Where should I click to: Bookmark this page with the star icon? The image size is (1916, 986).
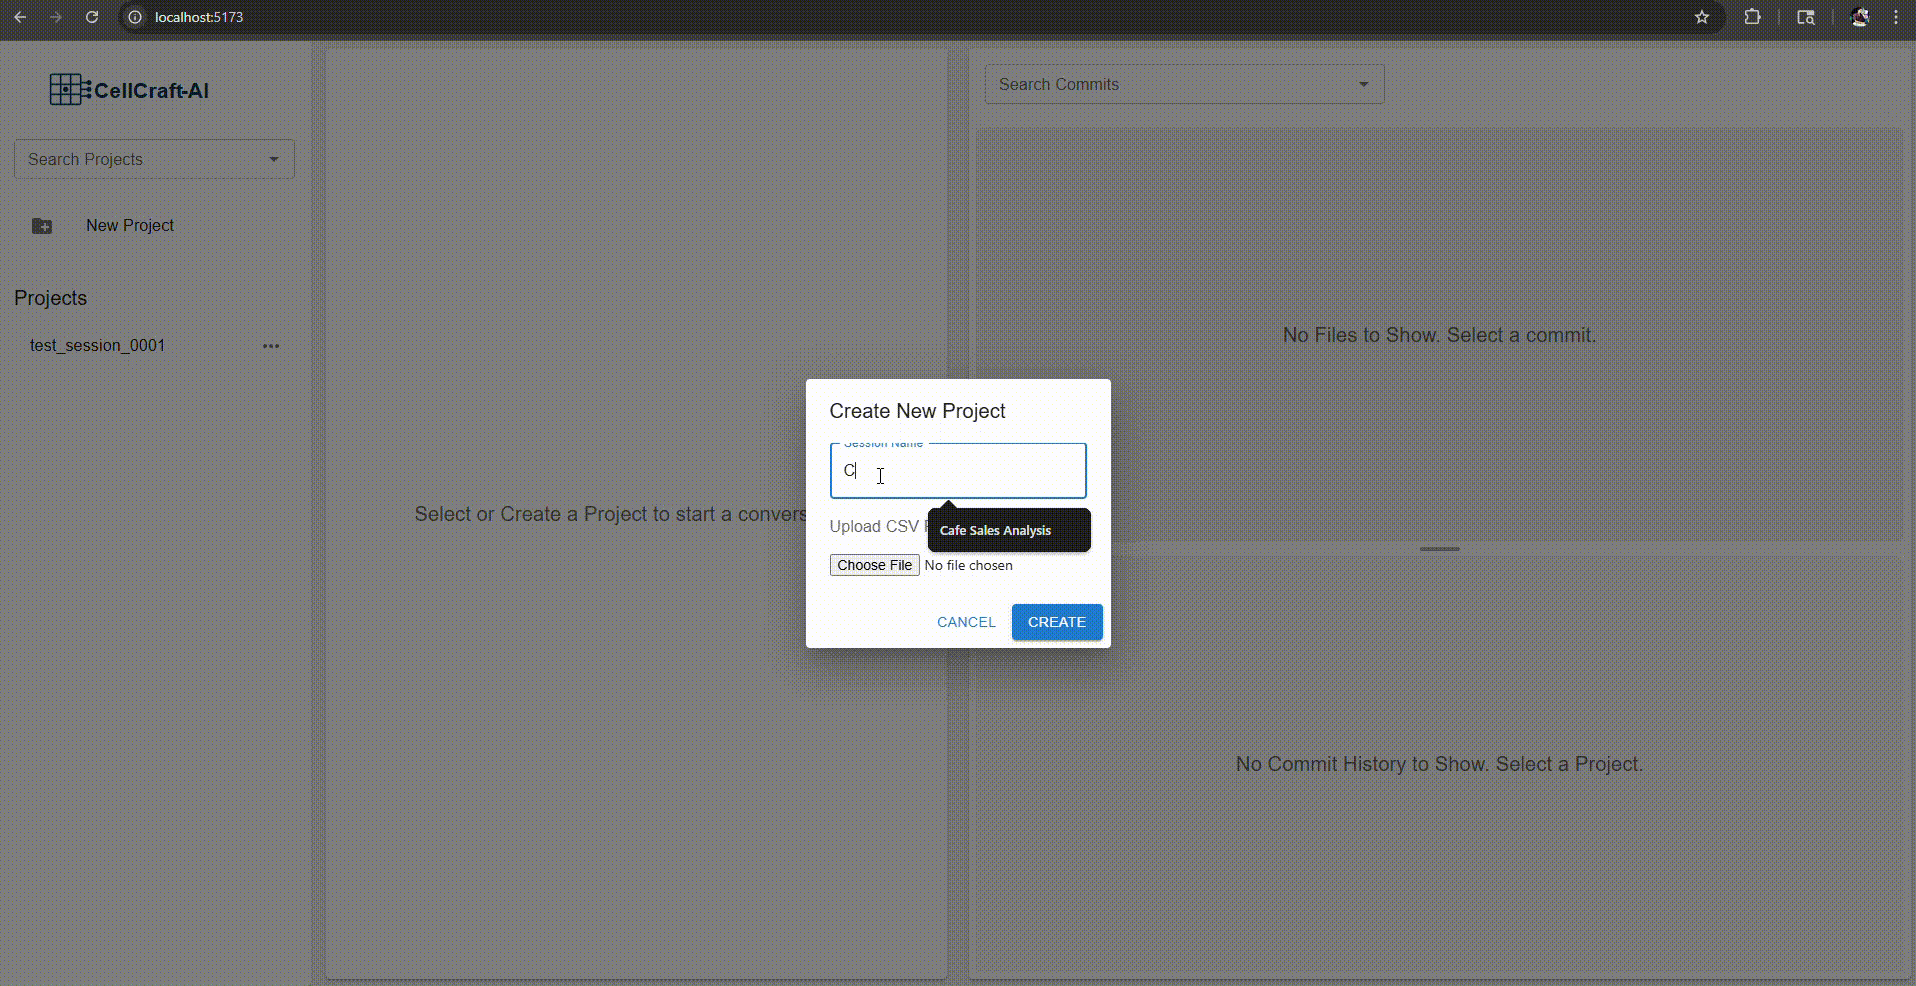tap(1702, 17)
